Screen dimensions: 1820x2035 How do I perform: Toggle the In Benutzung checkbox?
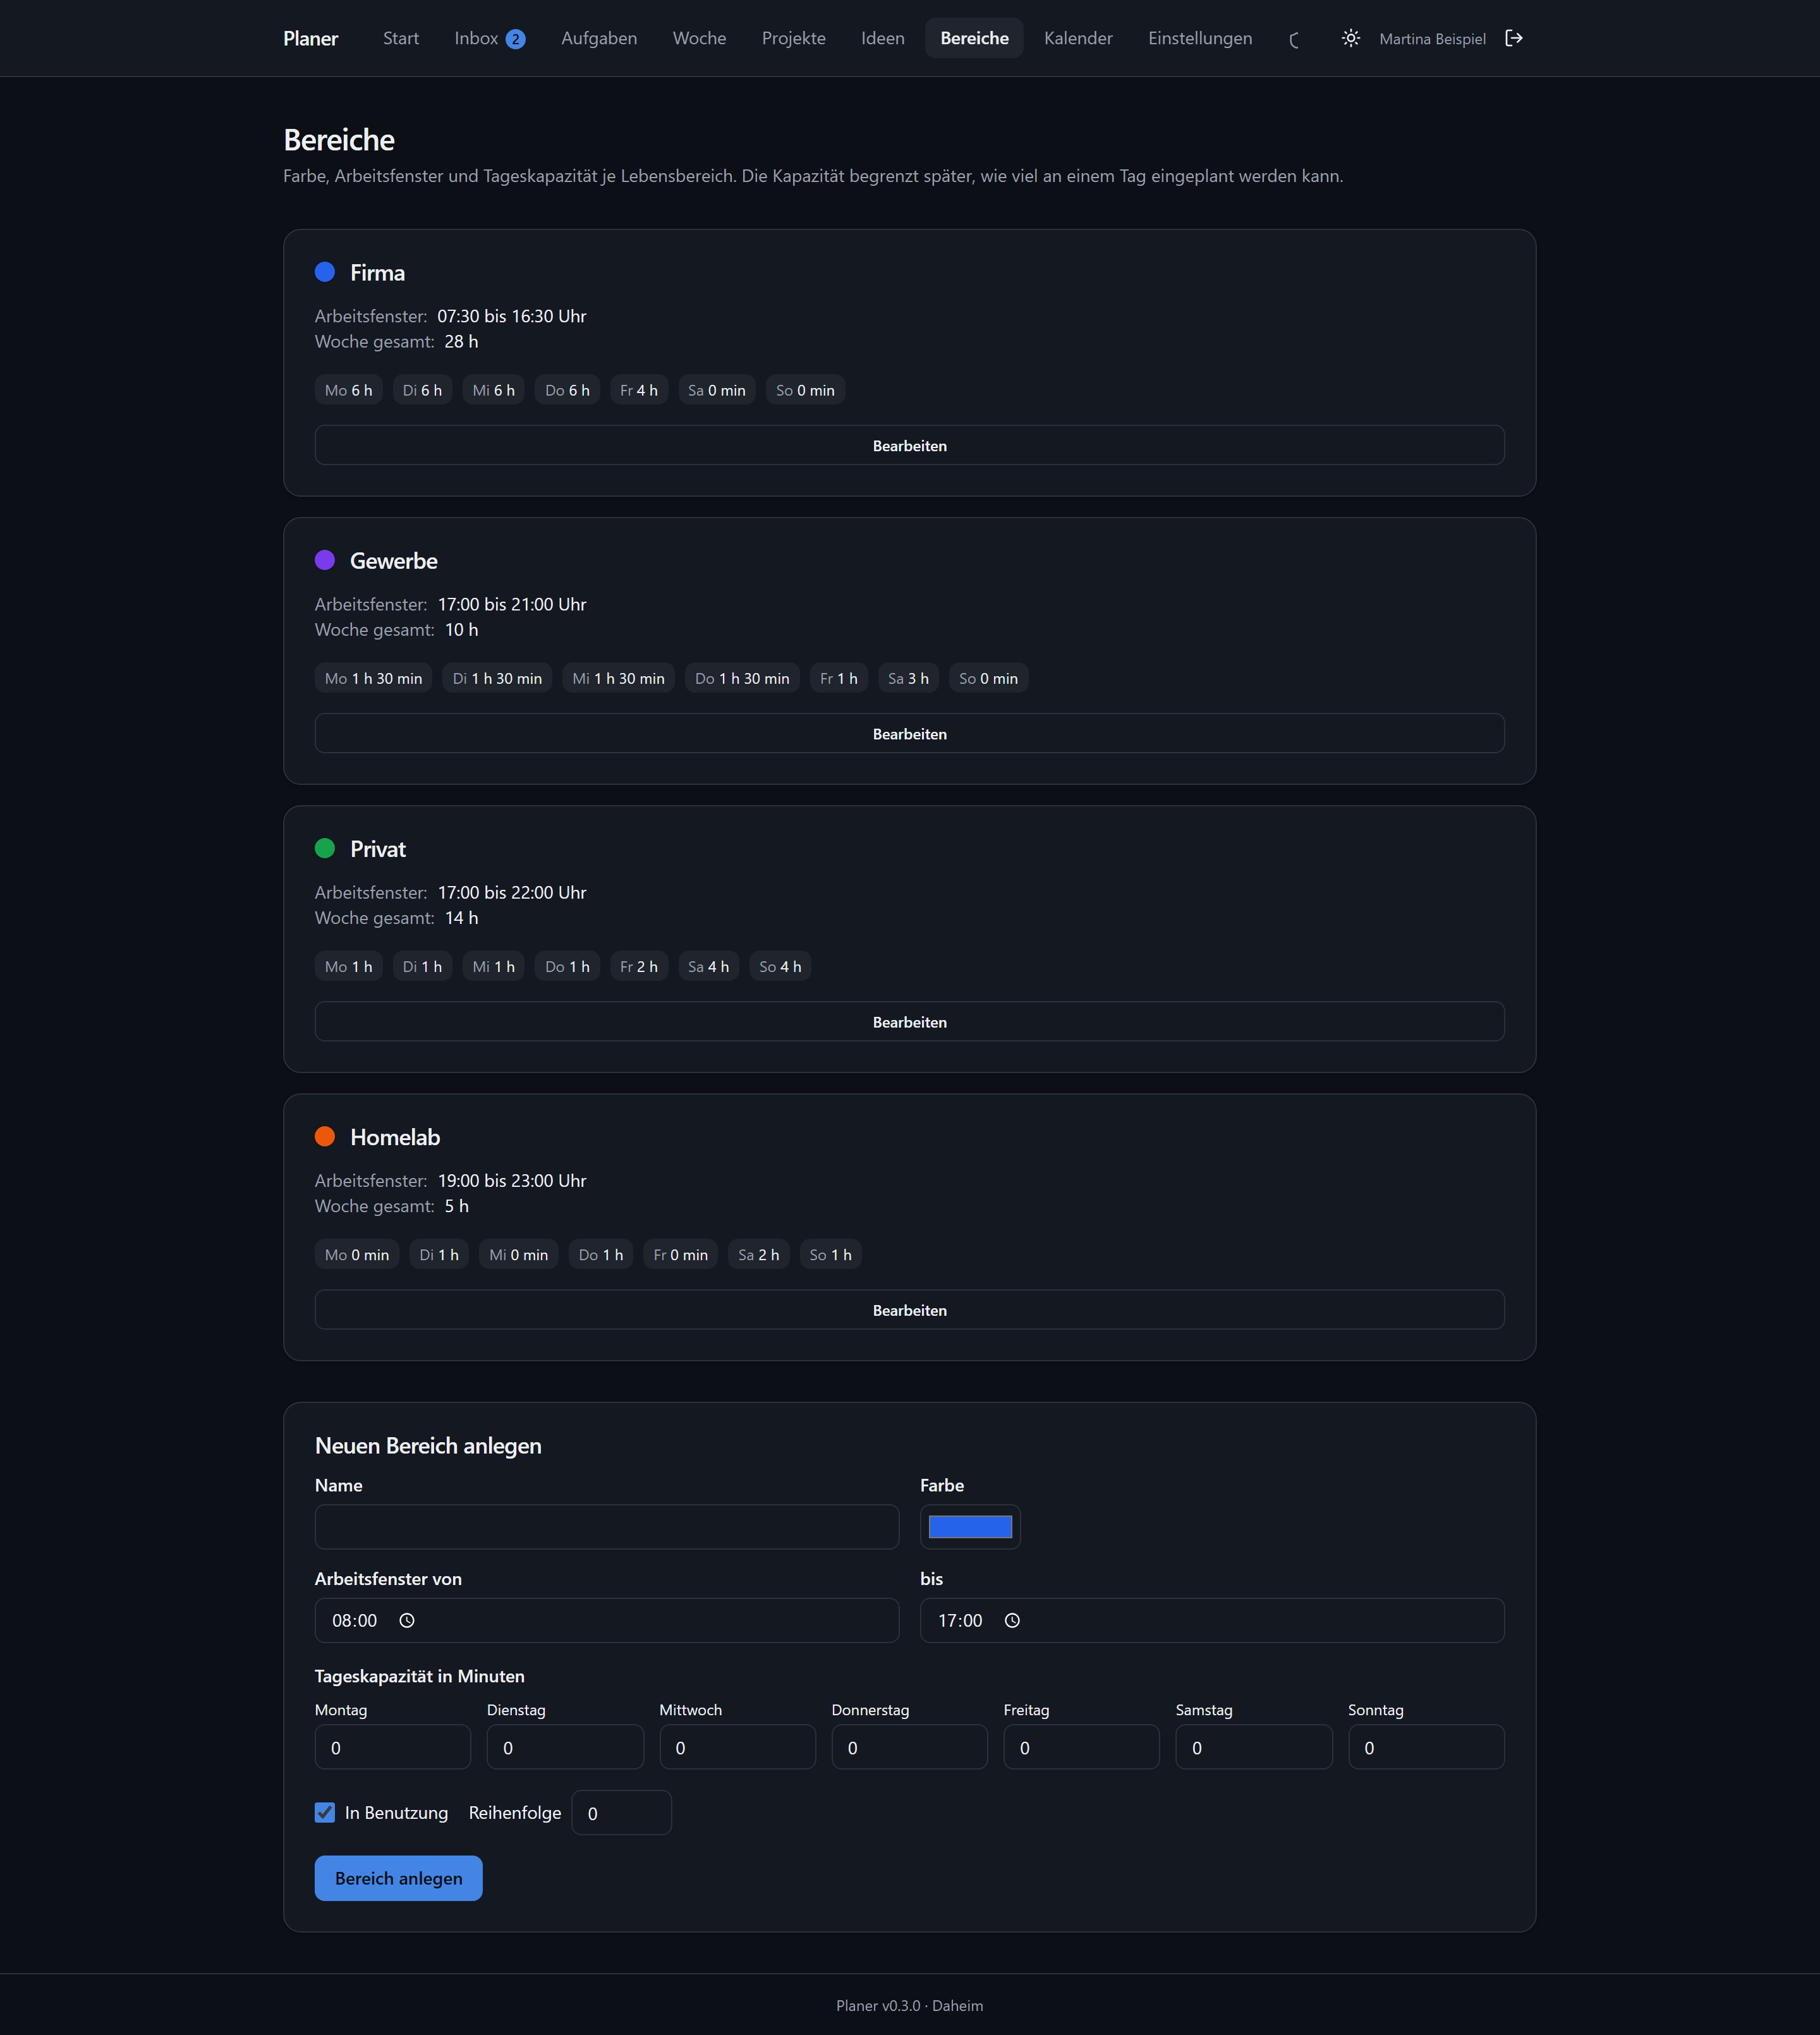pyautogui.click(x=325, y=1812)
